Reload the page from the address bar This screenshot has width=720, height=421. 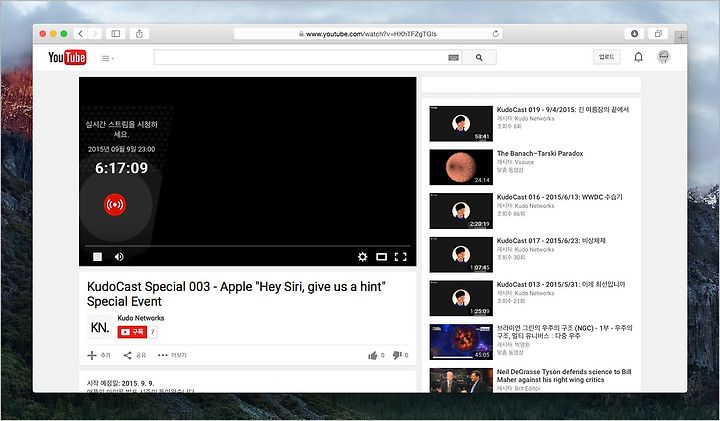[495, 34]
